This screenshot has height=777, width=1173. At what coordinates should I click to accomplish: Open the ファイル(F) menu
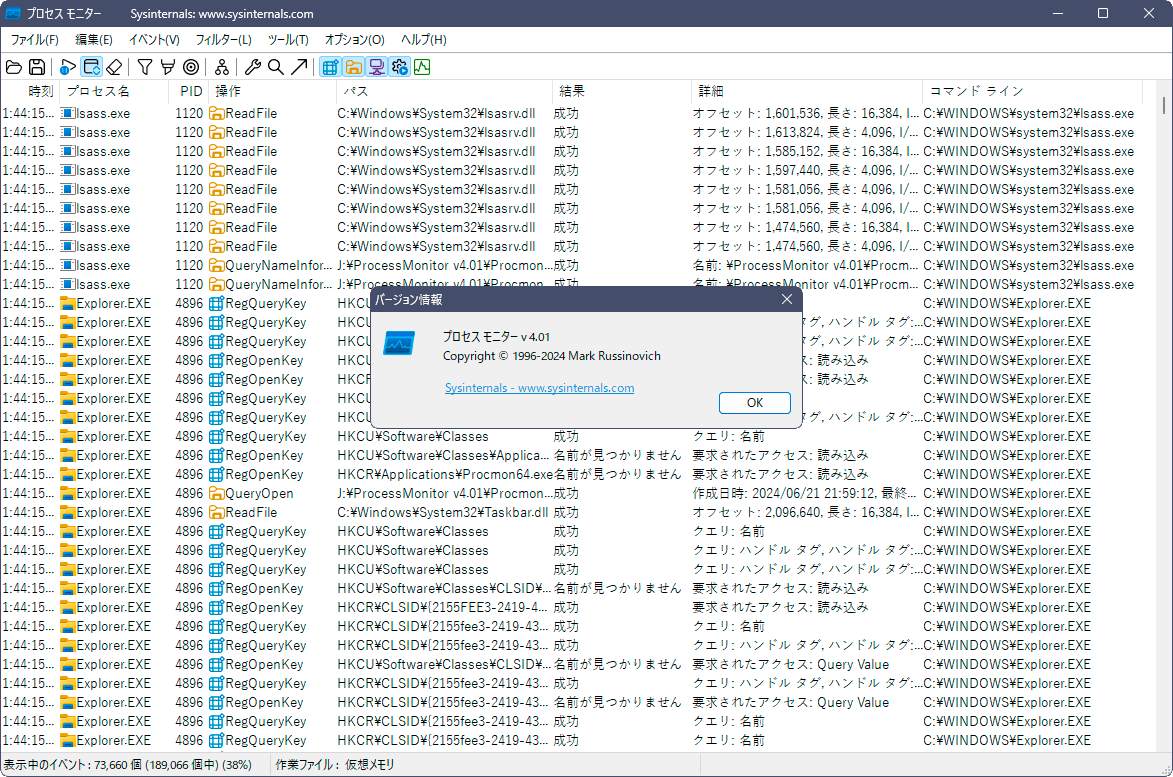point(34,40)
